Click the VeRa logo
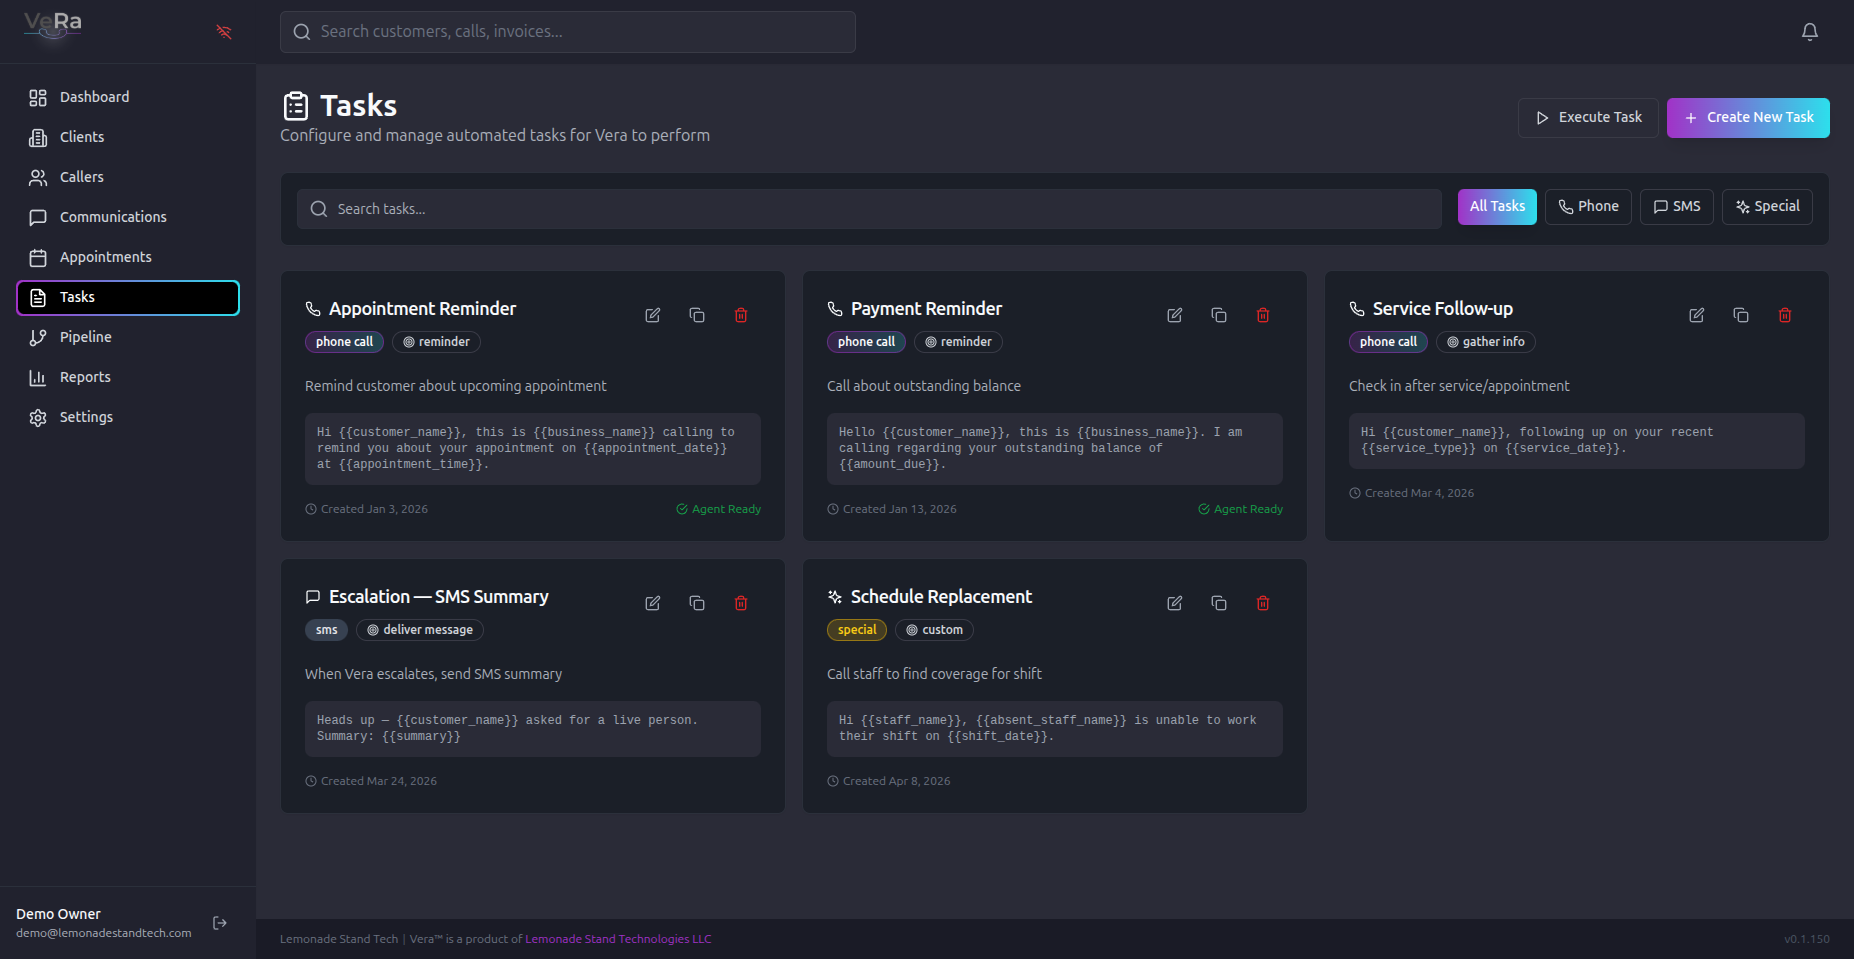The width and height of the screenshot is (1854, 959). pyautogui.click(x=53, y=25)
